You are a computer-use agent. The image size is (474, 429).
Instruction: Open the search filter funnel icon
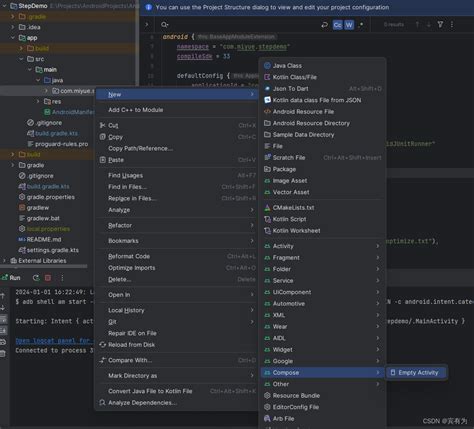point(440,25)
